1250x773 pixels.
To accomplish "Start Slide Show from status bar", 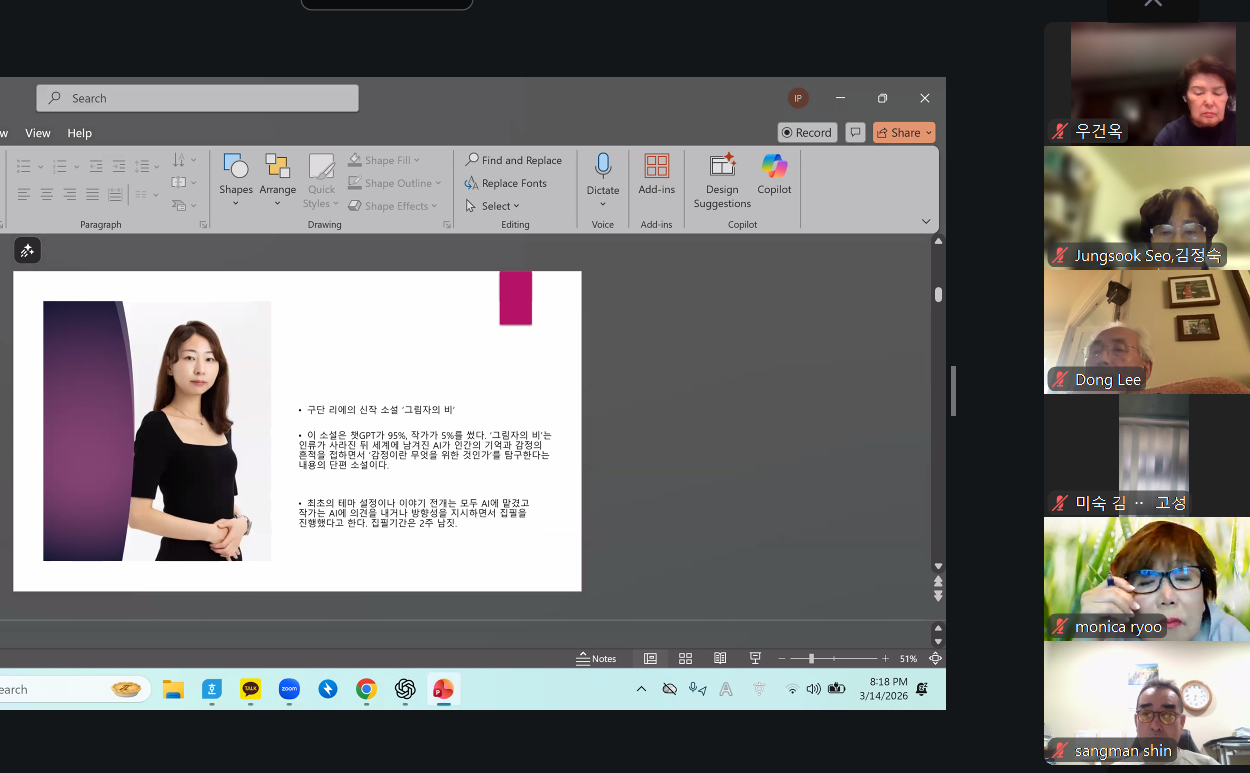I will (755, 658).
